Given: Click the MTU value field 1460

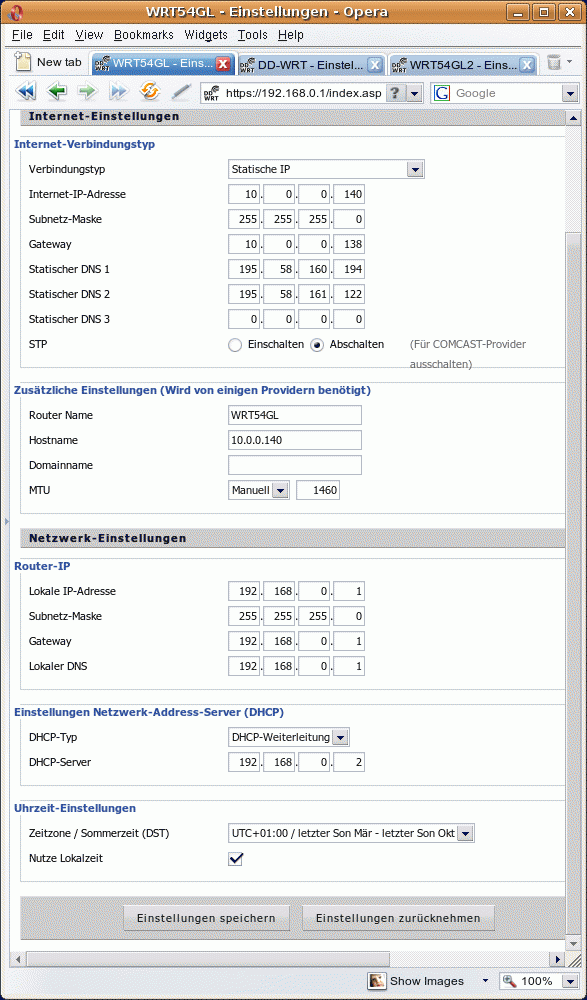Looking at the screenshot, I should pyautogui.click(x=318, y=490).
